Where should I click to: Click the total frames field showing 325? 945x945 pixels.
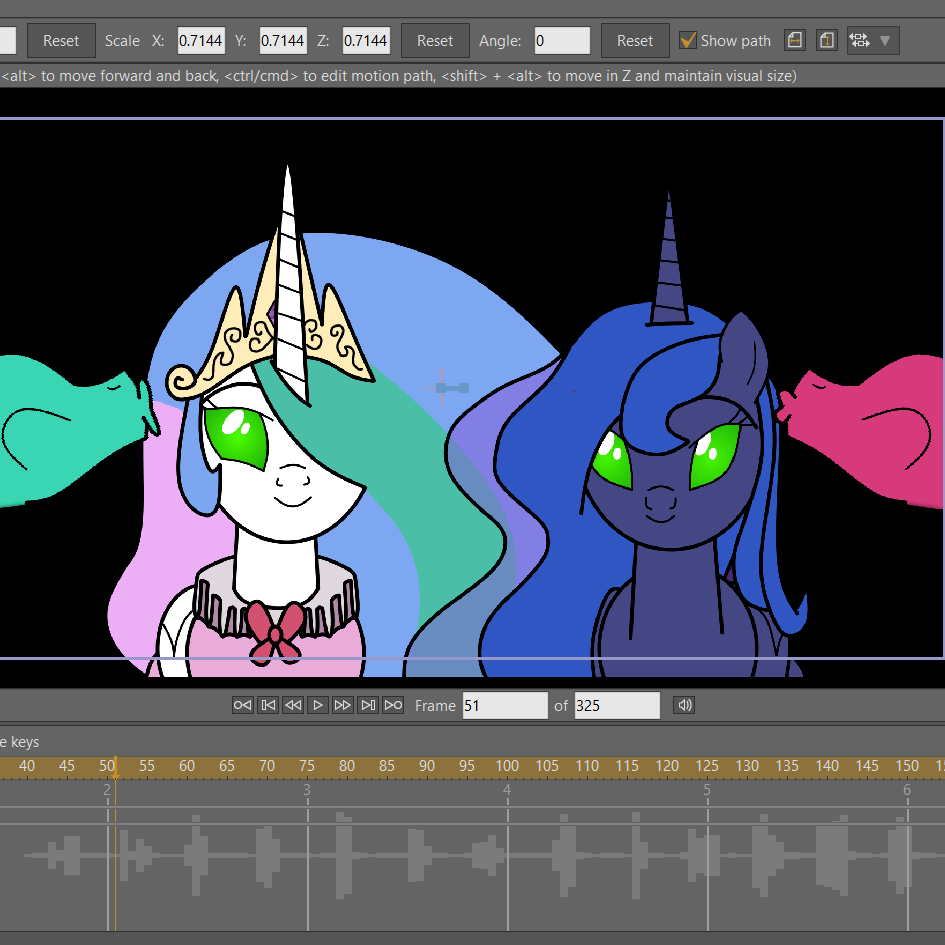(x=617, y=705)
